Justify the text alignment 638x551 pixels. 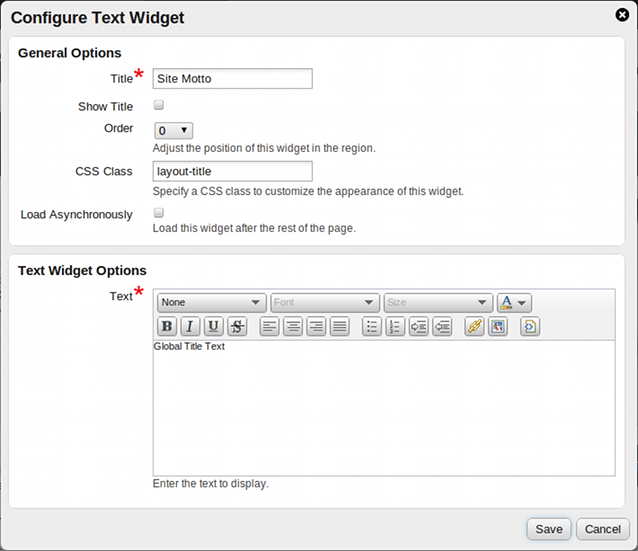340,327
